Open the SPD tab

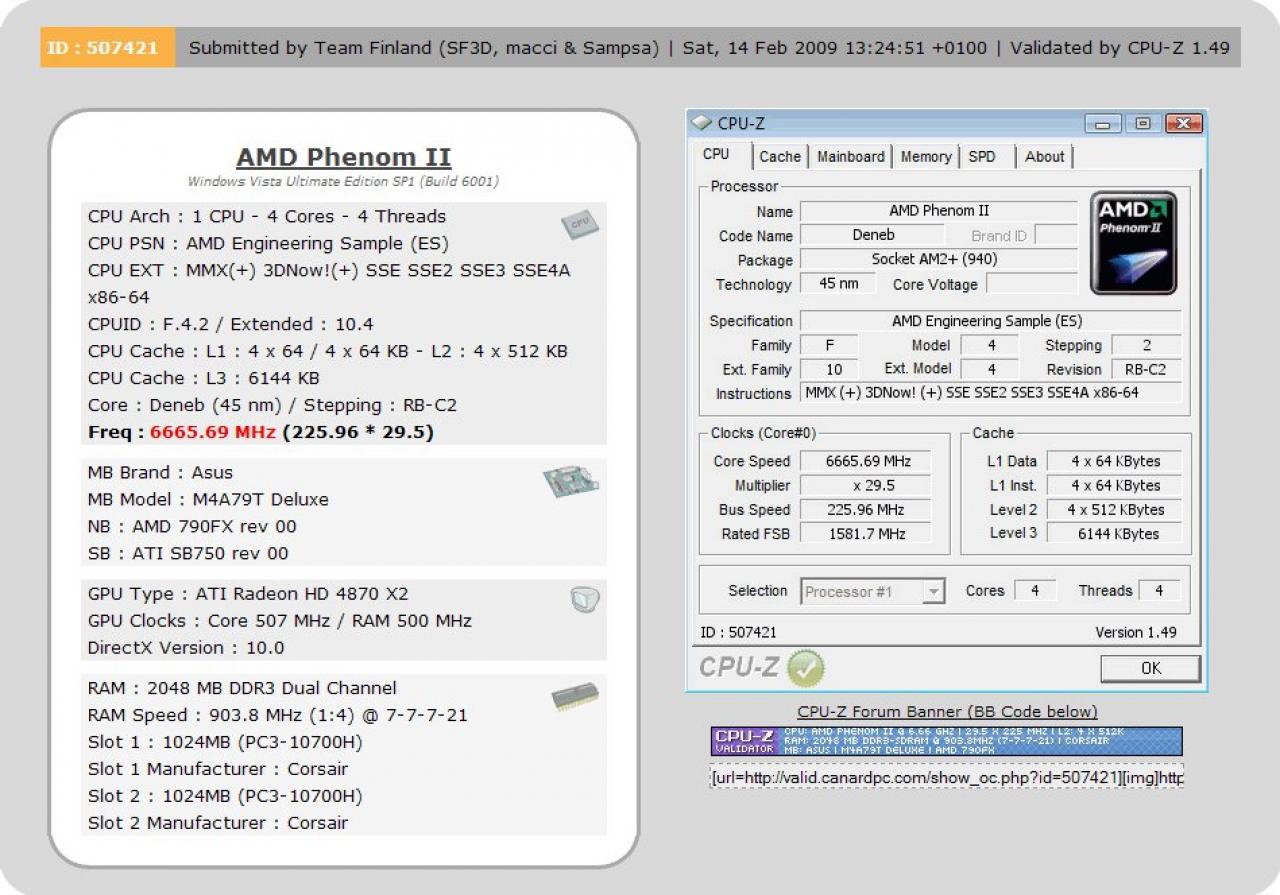pyautogui.click(x=982, y=157)
